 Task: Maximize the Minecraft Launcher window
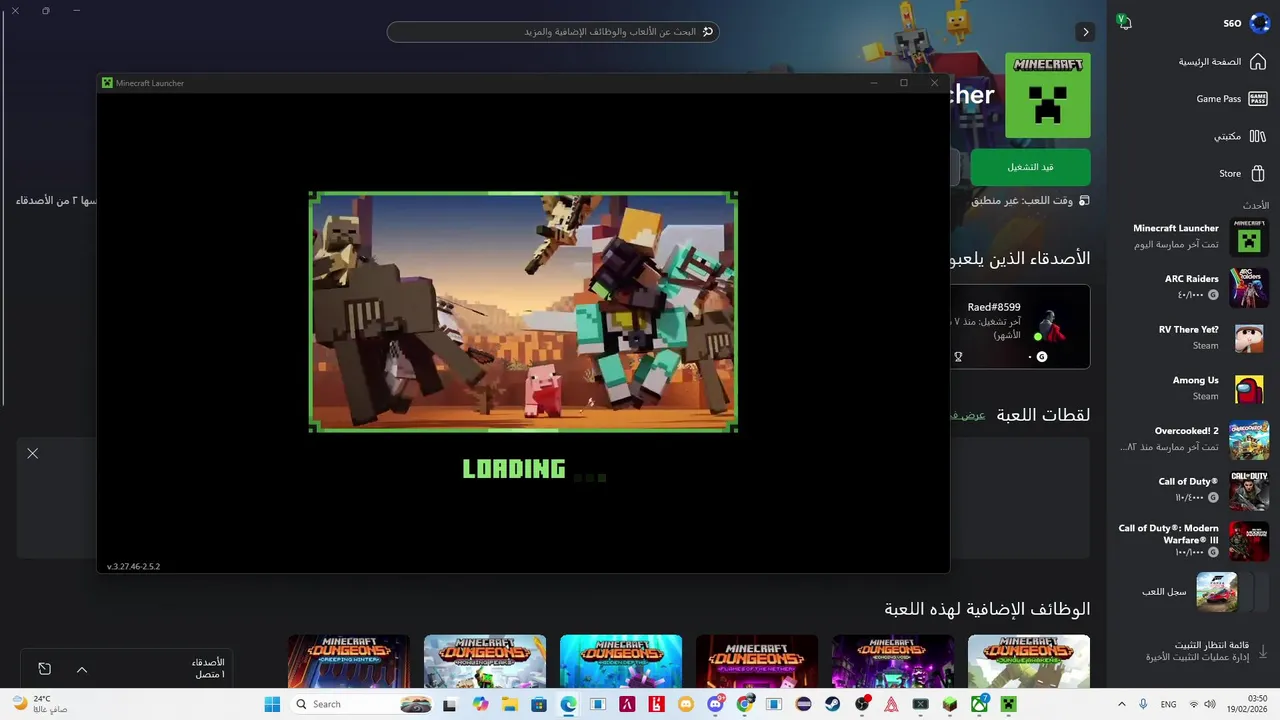[x=904, y=83]
